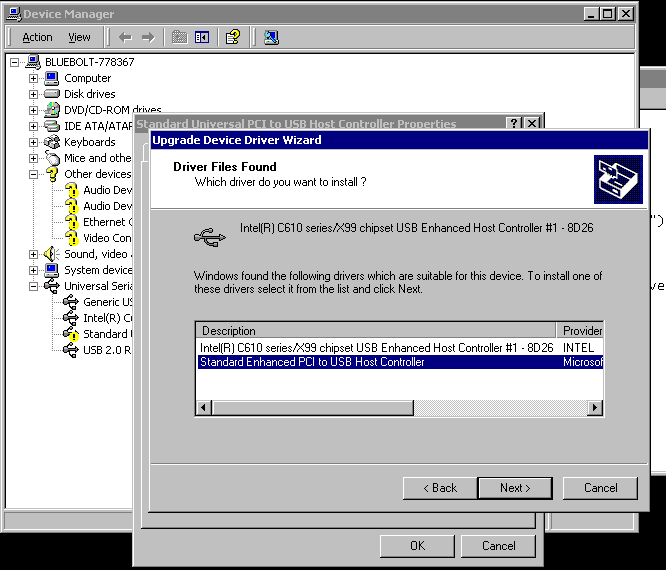Select the USB 2.0 Root Hub icon

(x=71, y=350)
